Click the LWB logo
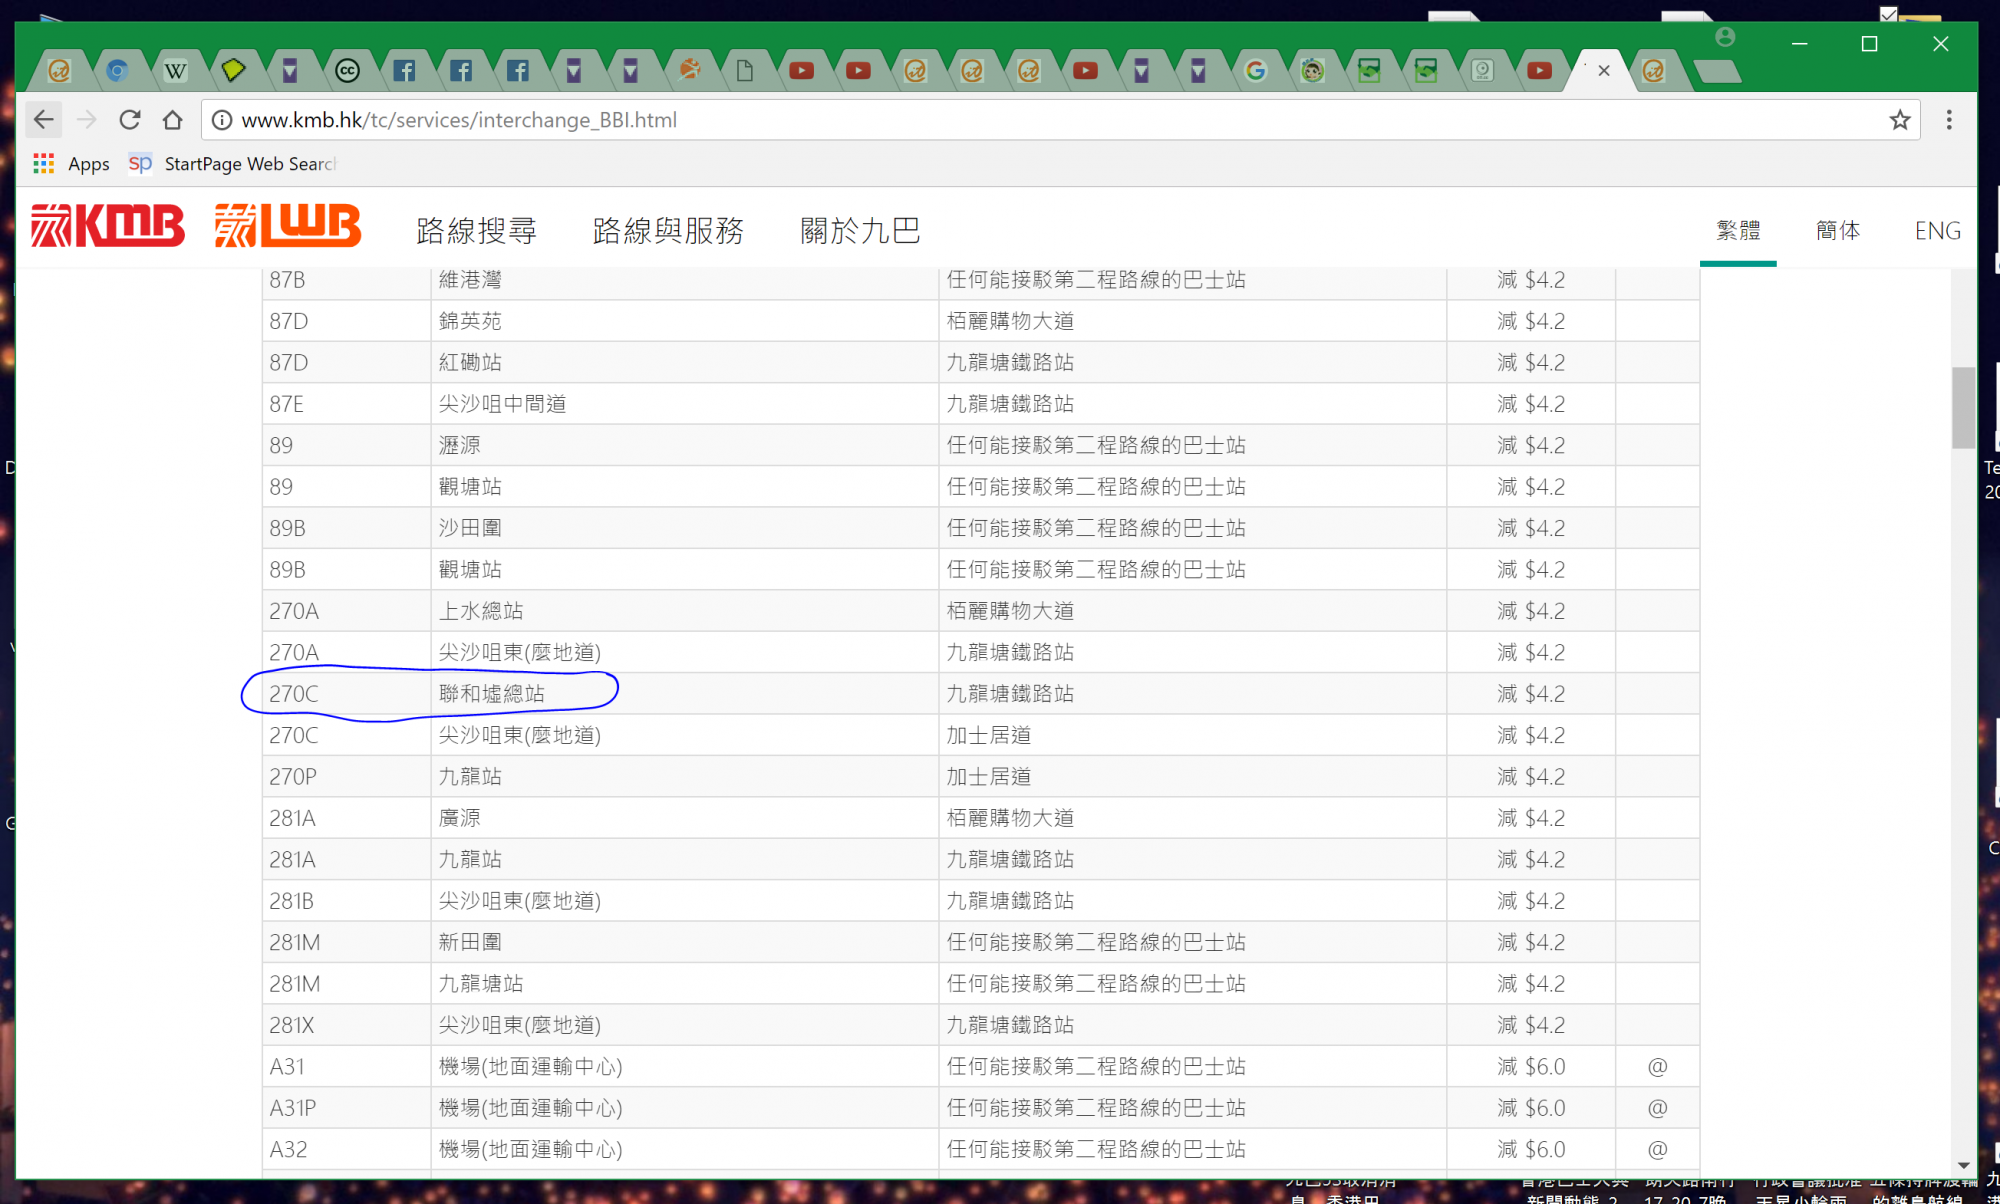Screen dimensions: 2000x1204 pyautogui.click(x=288, y=227)
